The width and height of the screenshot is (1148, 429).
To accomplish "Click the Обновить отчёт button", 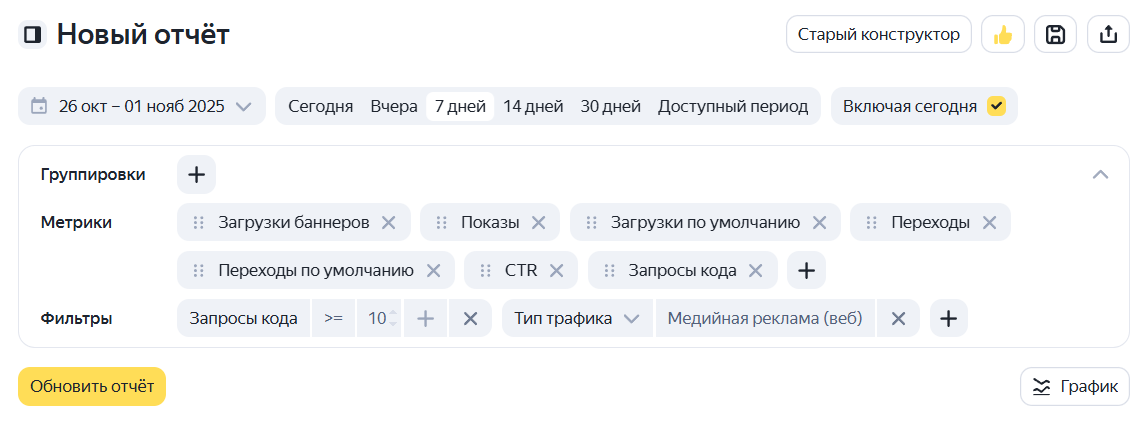I will pyautogui.click(x=92, y=386).
